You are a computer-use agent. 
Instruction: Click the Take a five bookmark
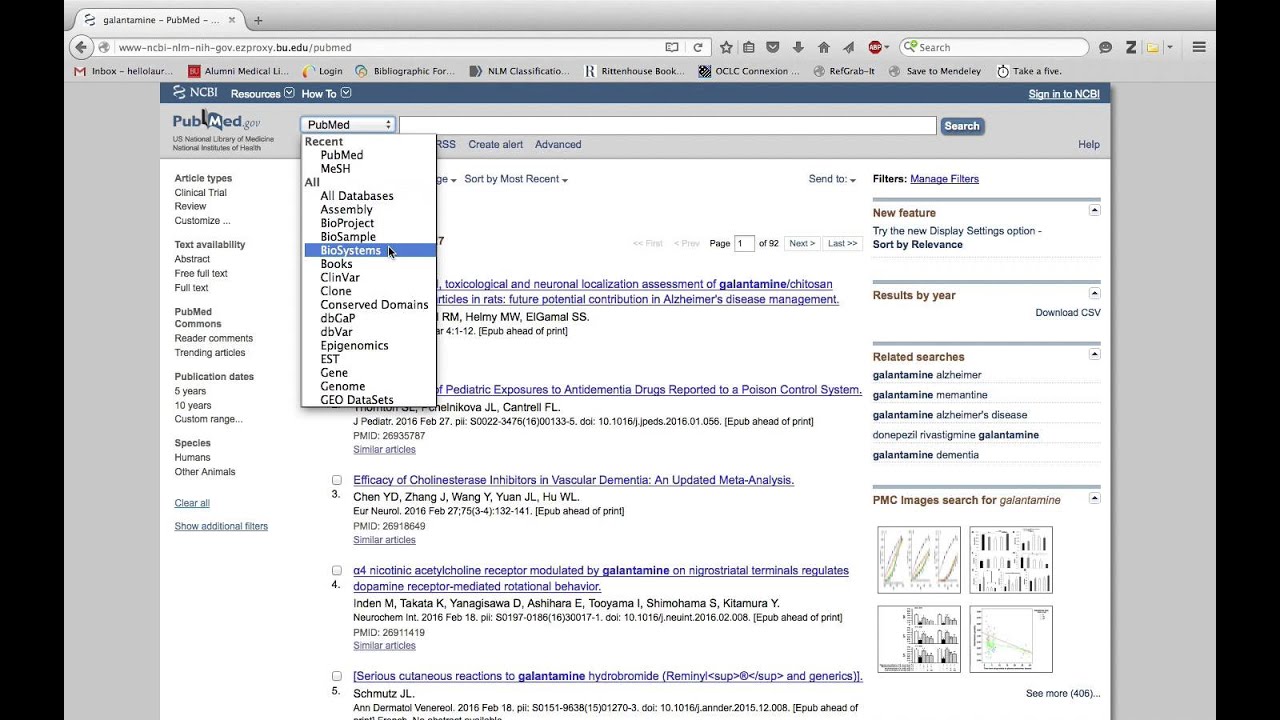(1029, 71)
